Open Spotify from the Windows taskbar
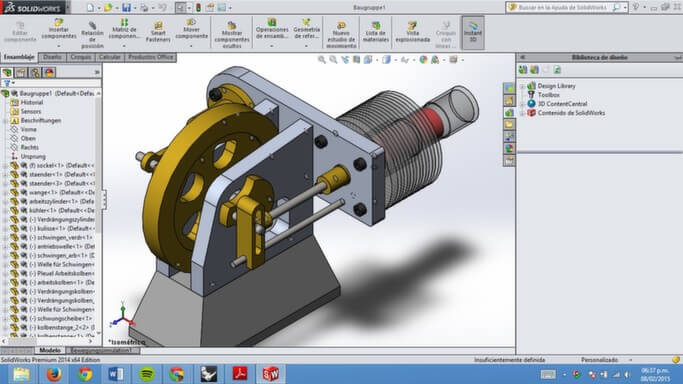The image size is (683, 384). click(x=147, y=374)
